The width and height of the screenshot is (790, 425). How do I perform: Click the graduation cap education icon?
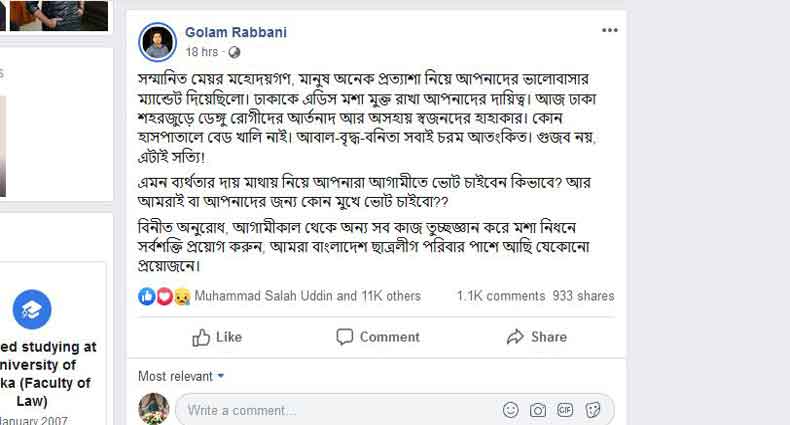pos(32,310)
